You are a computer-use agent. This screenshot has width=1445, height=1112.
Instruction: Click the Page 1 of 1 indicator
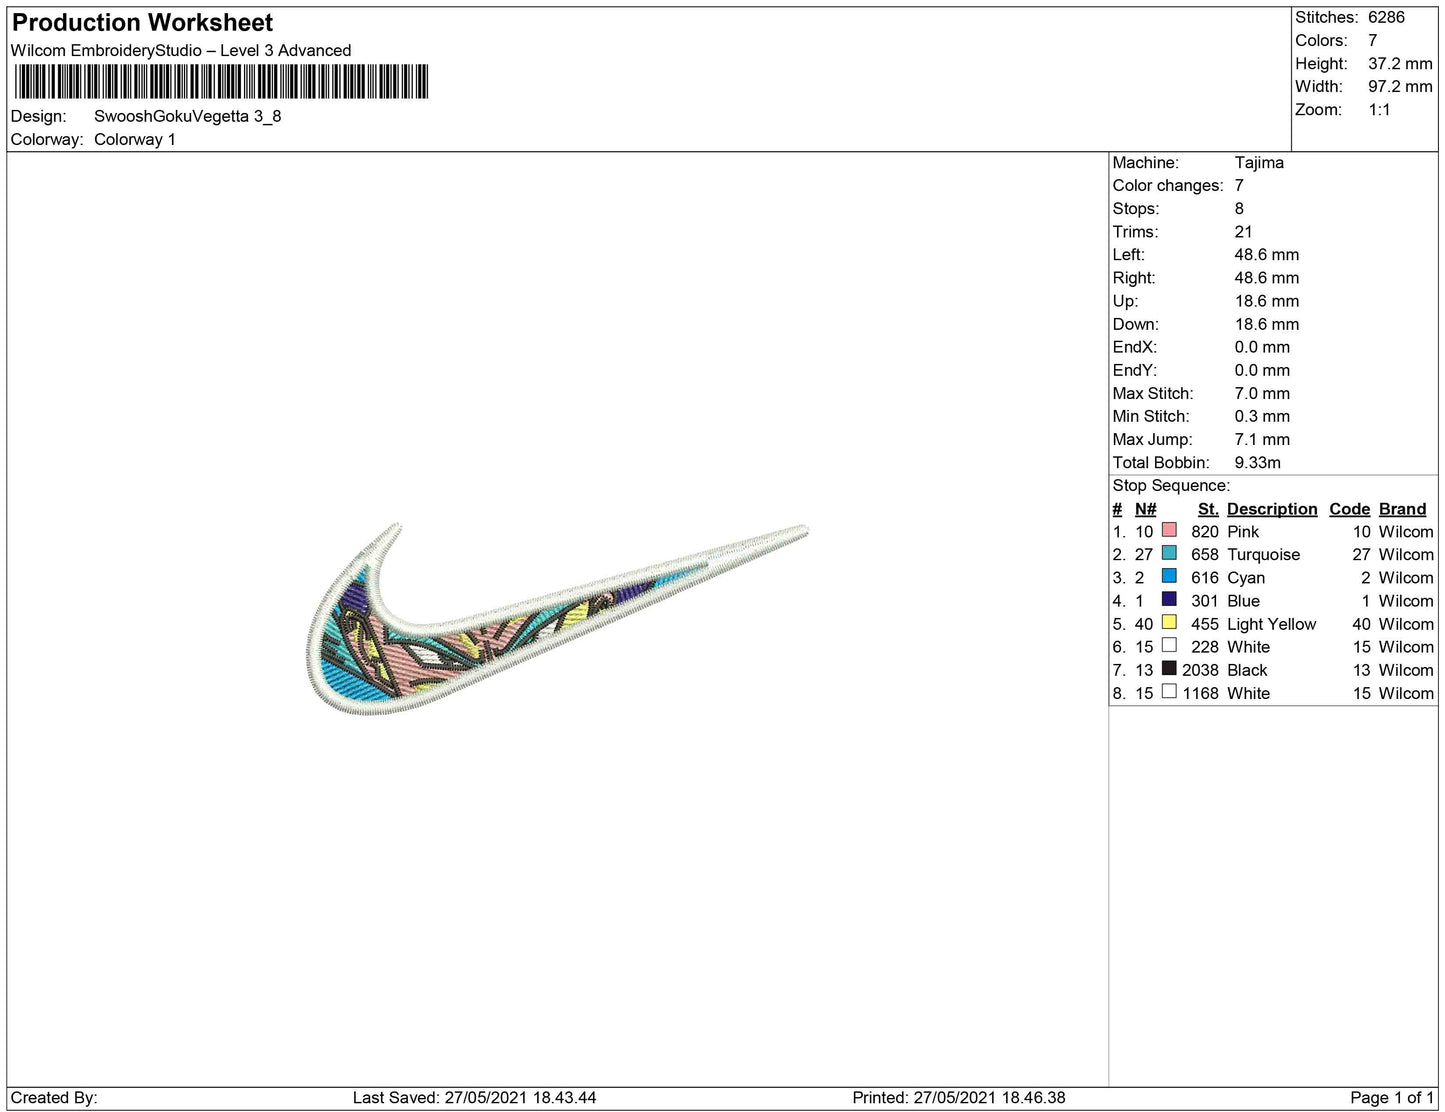click(1392, 1098)
